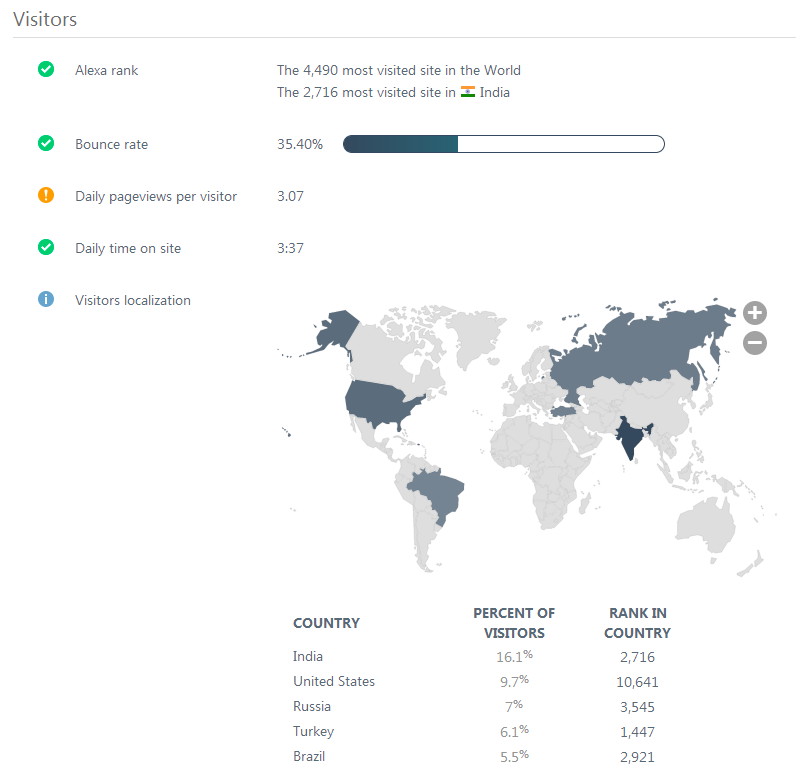Click the PERCENT OF VISITORS column header
796x773 pixels.
pyautogui.click(x=514, y=623)
